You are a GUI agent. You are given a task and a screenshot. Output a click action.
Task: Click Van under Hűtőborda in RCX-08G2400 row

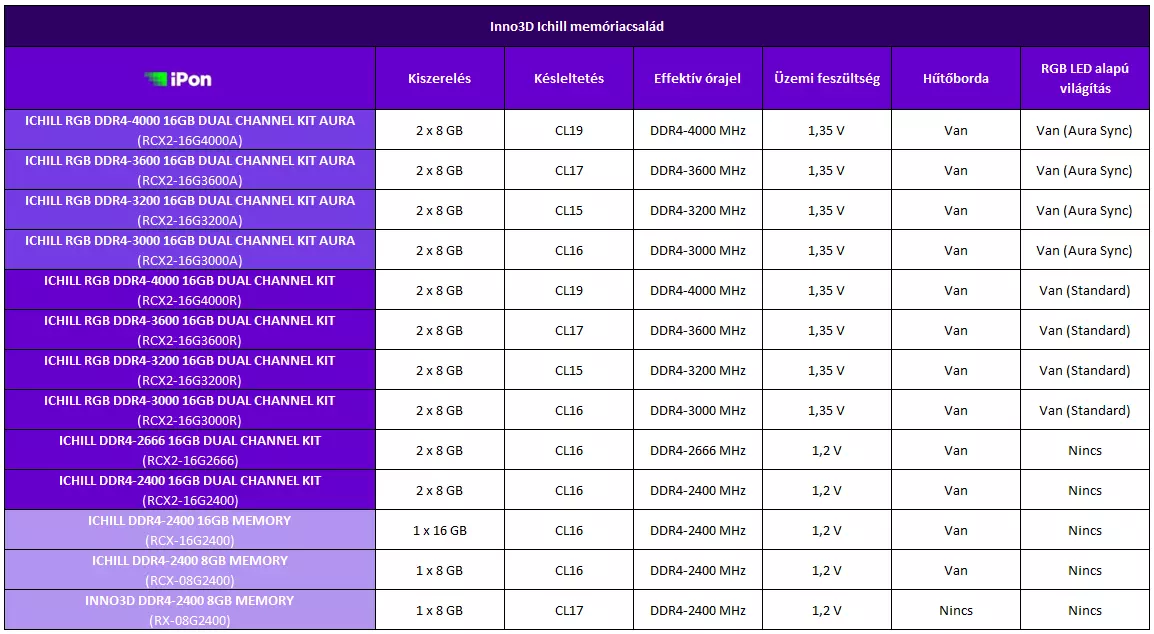point(956,570)
